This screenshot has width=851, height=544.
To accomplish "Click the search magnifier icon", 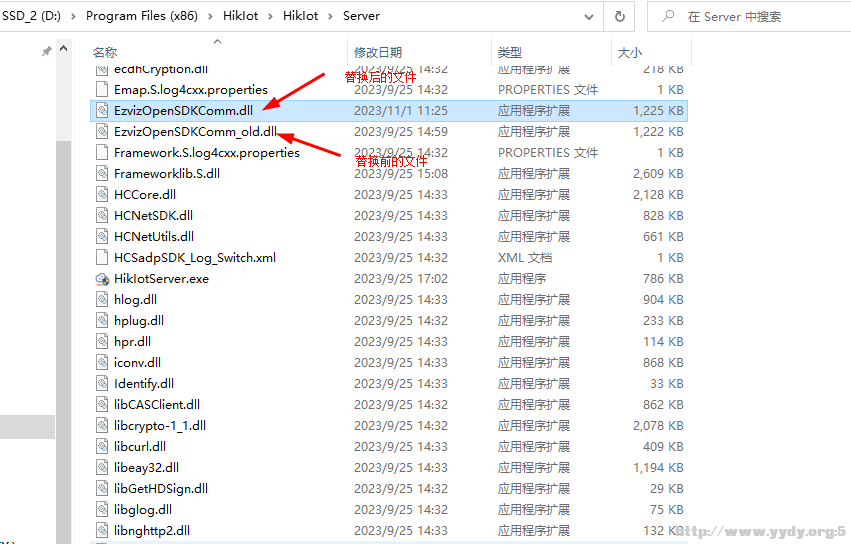I will click(x=668, y=16).
